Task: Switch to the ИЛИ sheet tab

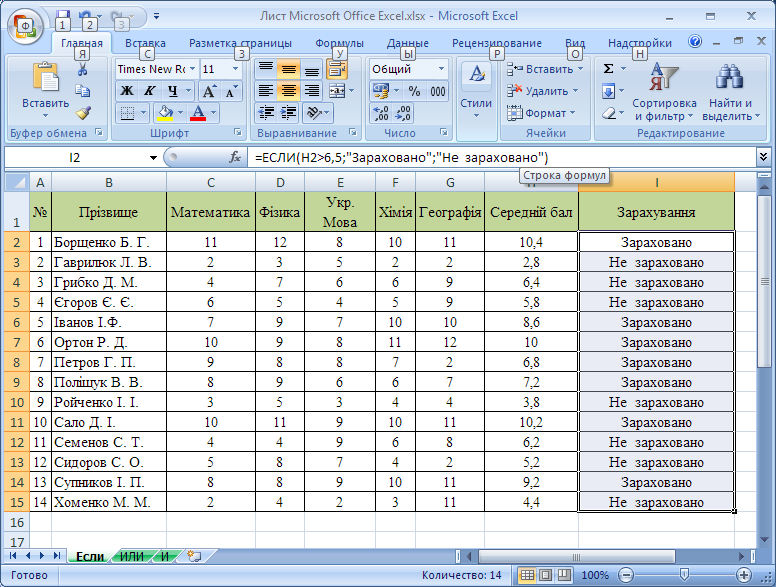Action: [132, 556]
